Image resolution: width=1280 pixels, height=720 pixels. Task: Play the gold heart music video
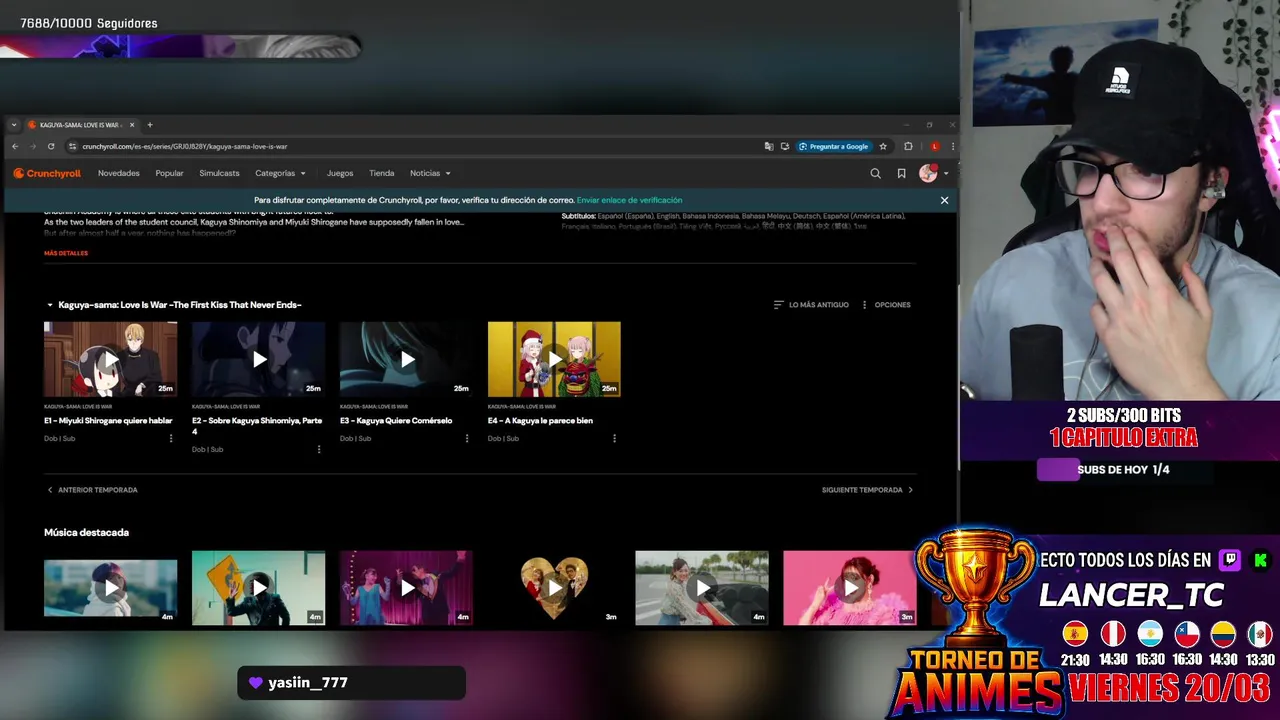[554, 588]
